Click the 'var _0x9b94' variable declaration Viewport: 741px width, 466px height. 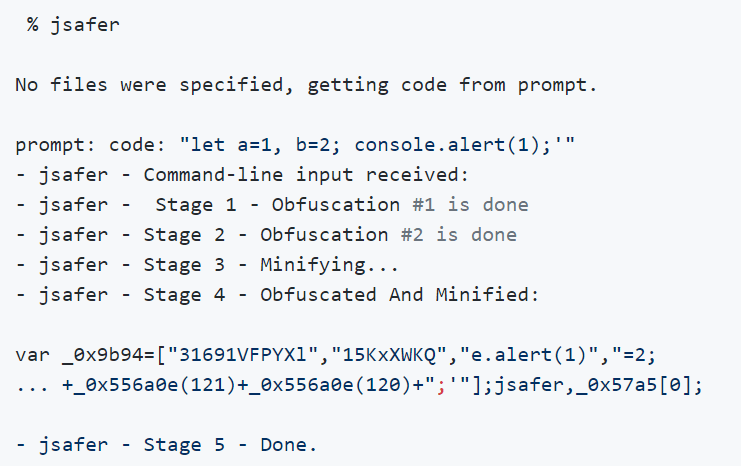click(x=85, y=355)
